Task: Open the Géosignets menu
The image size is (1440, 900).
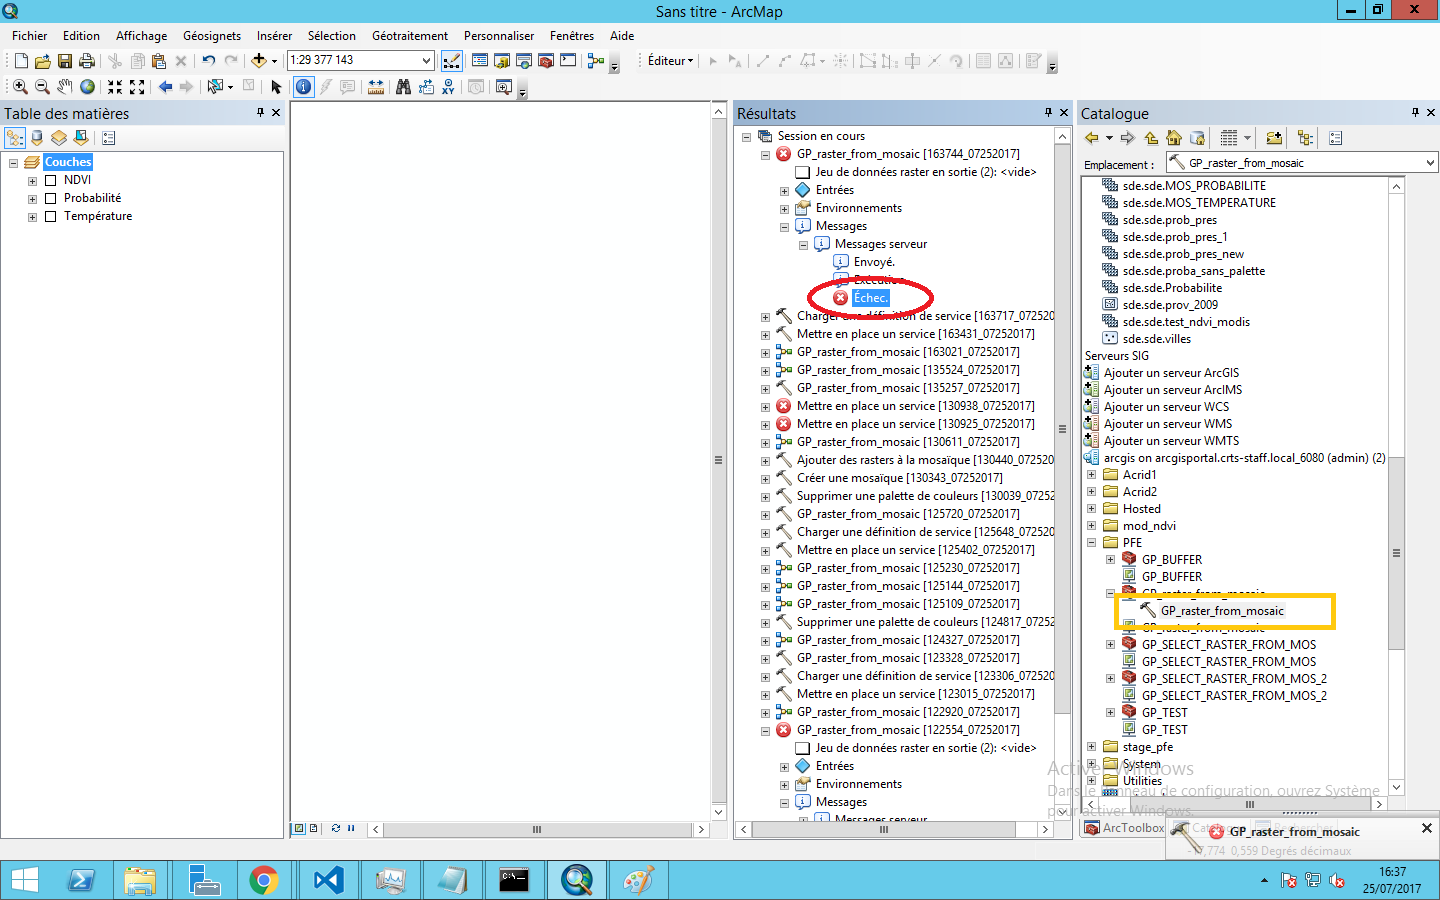Action: click(212, 36)
